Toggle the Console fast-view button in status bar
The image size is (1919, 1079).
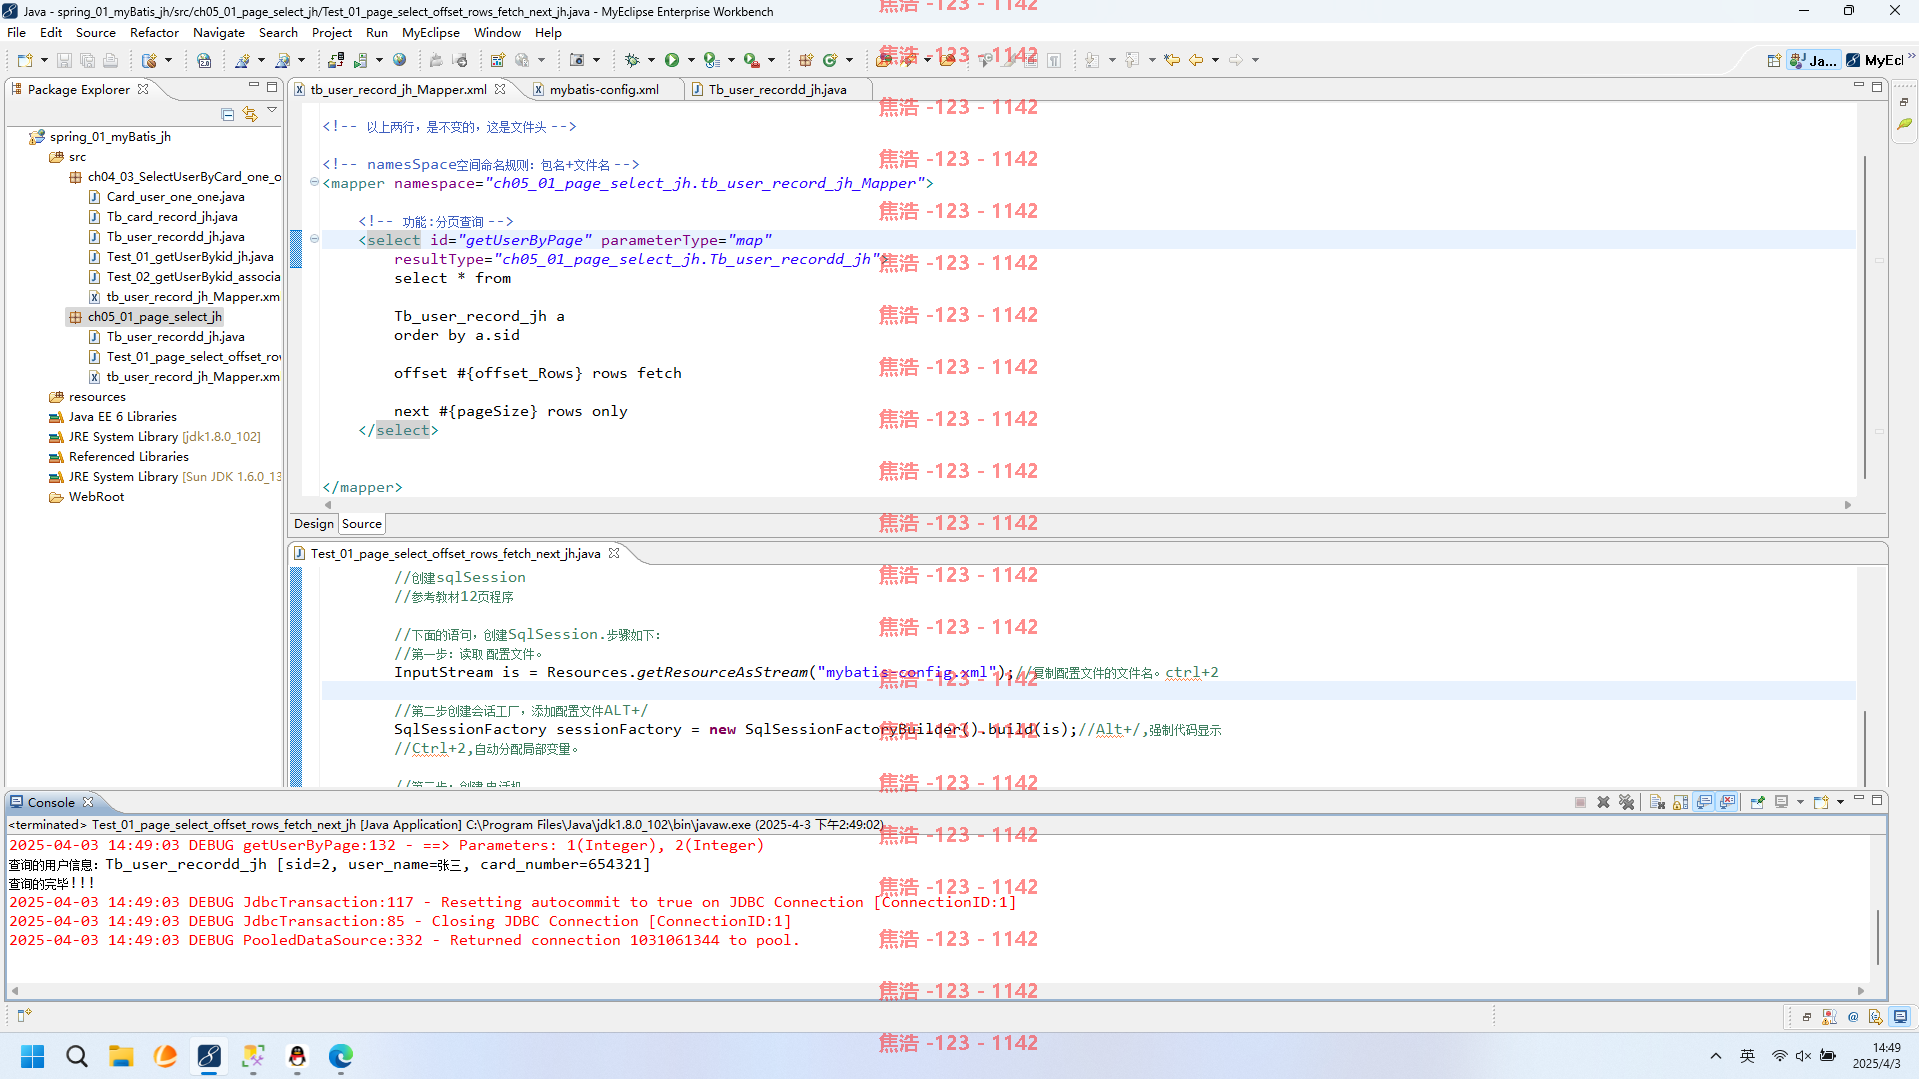(x=1901, y=1017)
